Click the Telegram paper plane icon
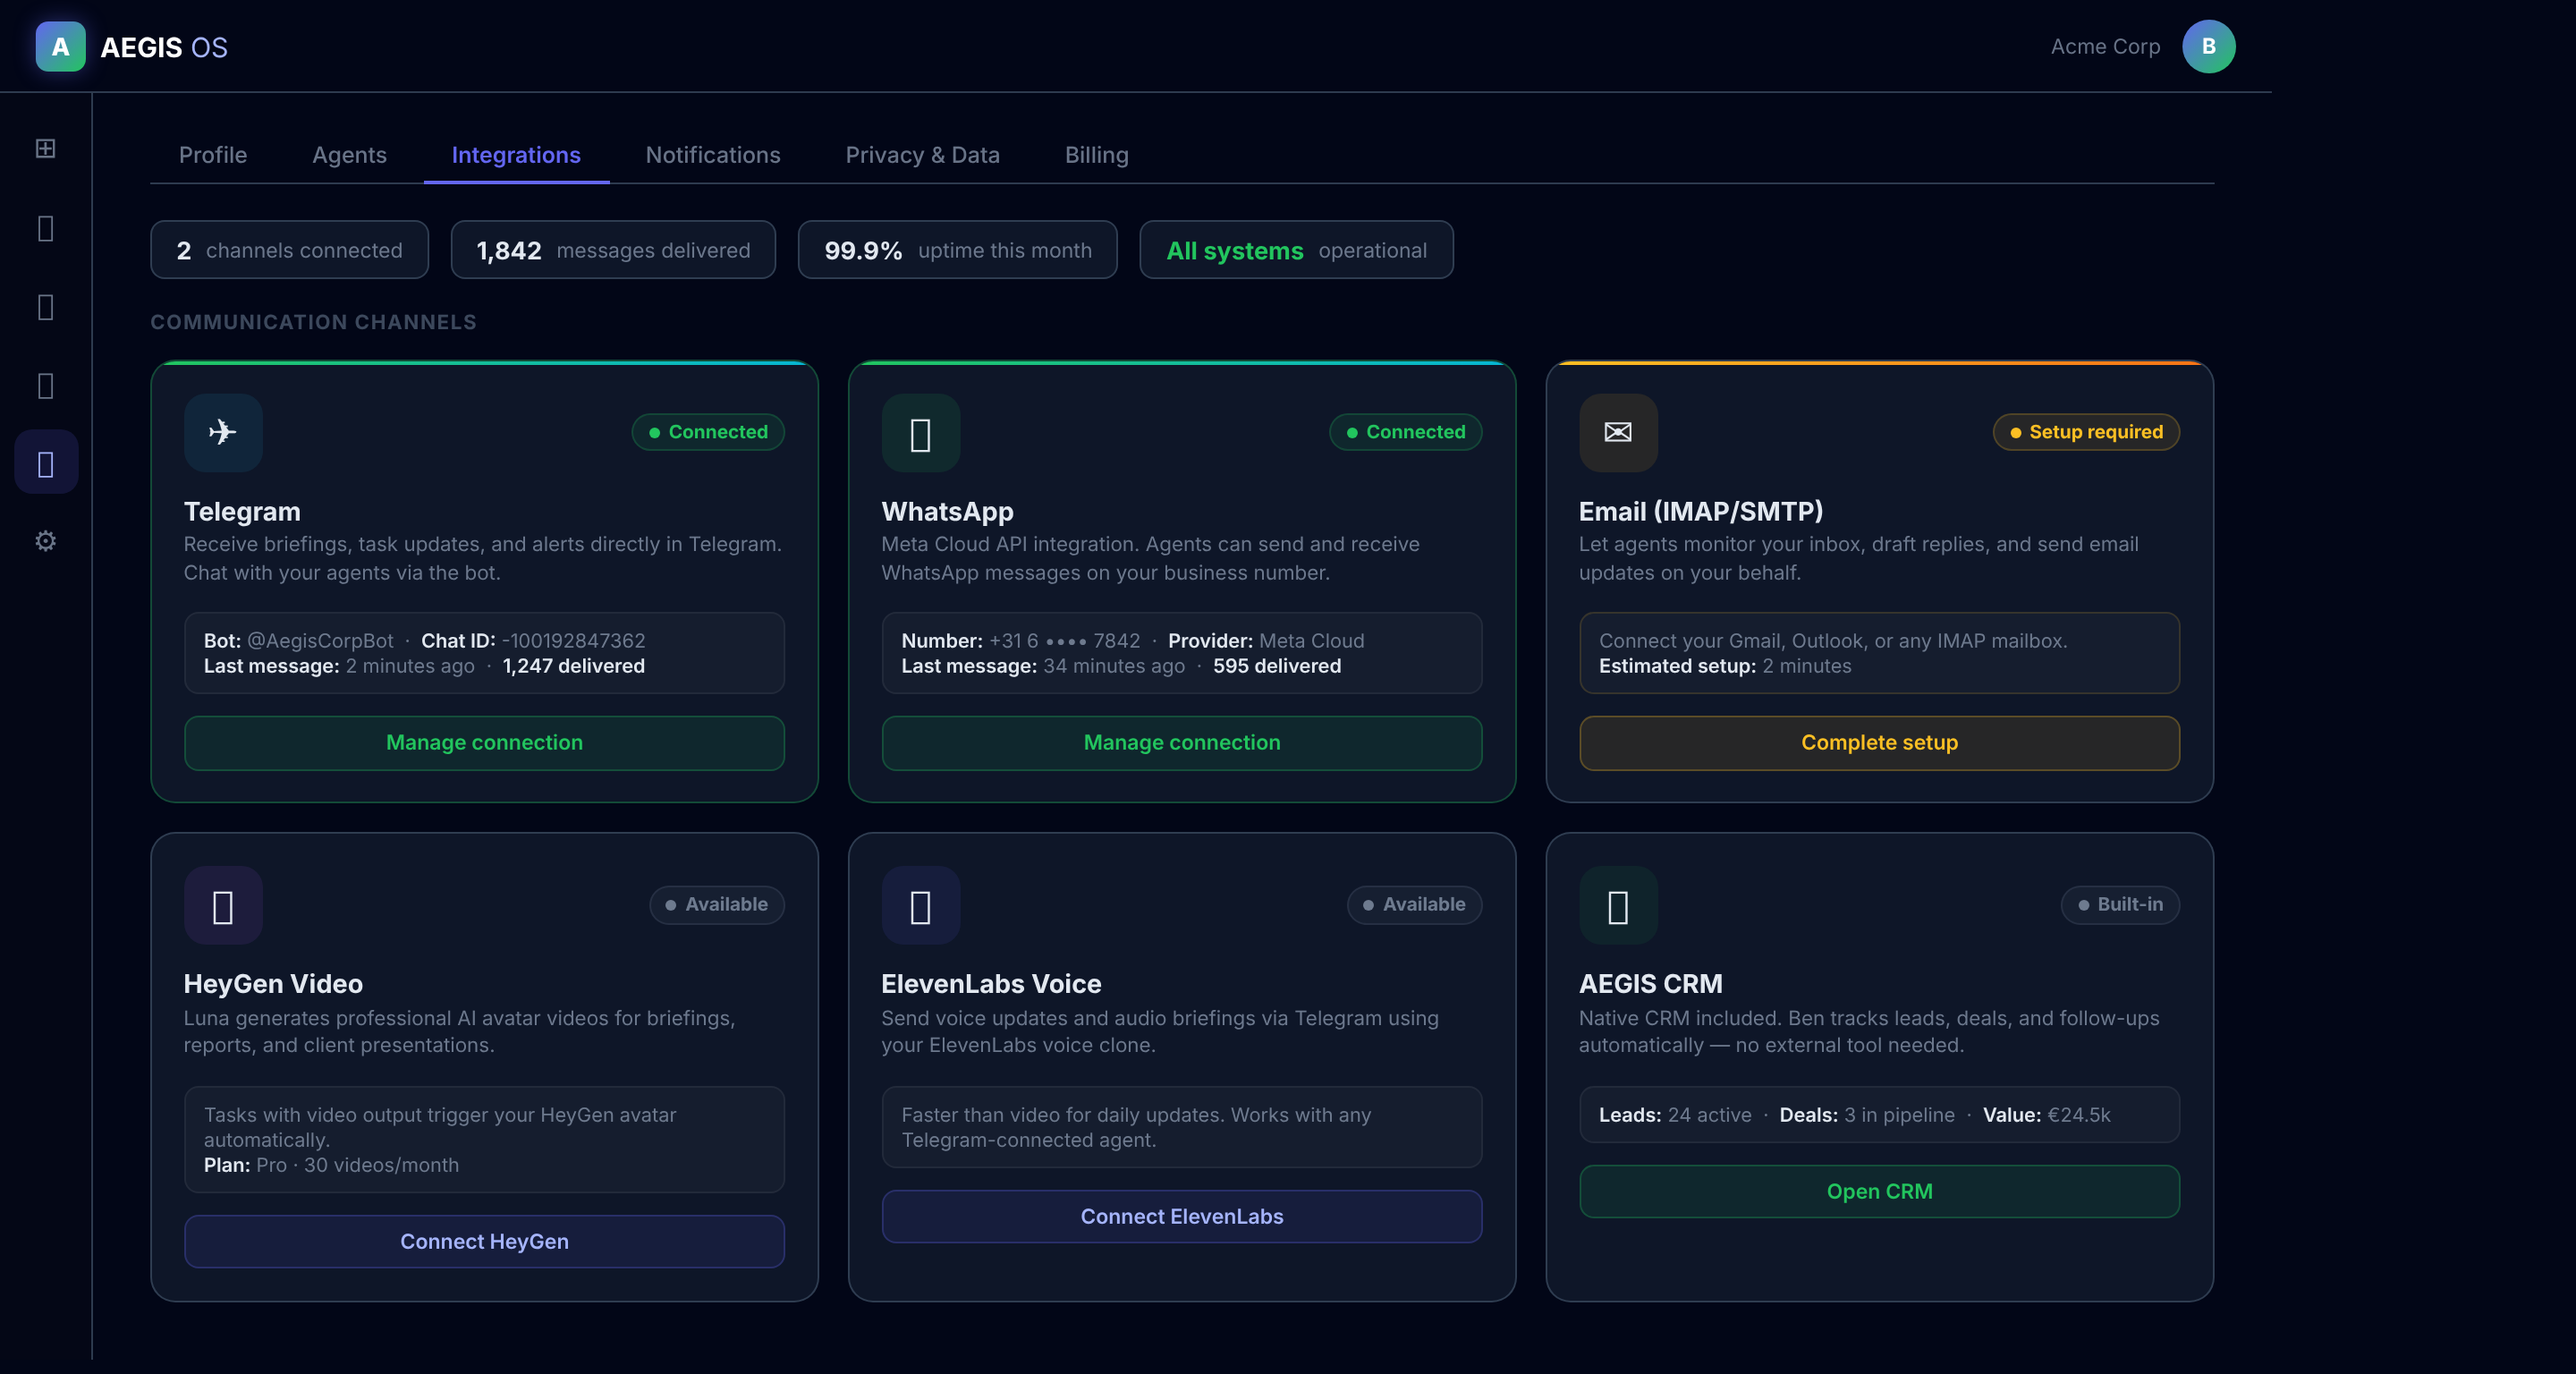The width and height of the screenshot is (2576, 1374). pos(222,432)
